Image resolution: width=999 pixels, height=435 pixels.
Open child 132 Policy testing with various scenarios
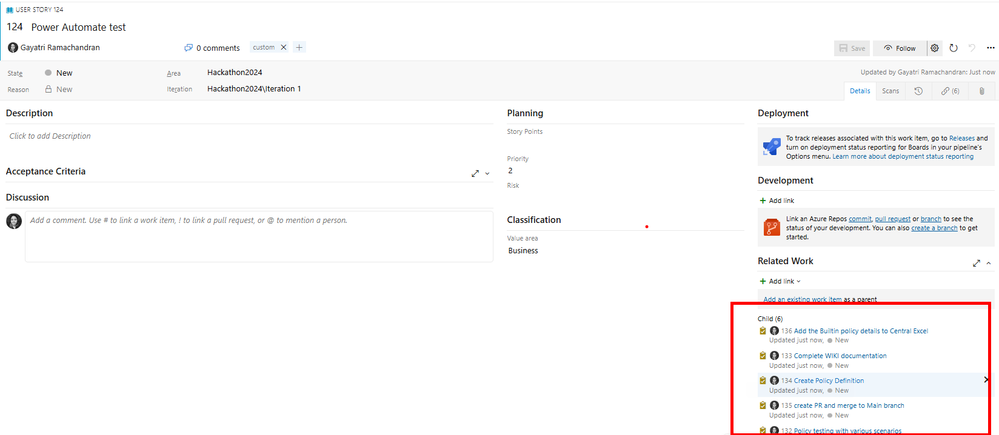pos(847,431)
